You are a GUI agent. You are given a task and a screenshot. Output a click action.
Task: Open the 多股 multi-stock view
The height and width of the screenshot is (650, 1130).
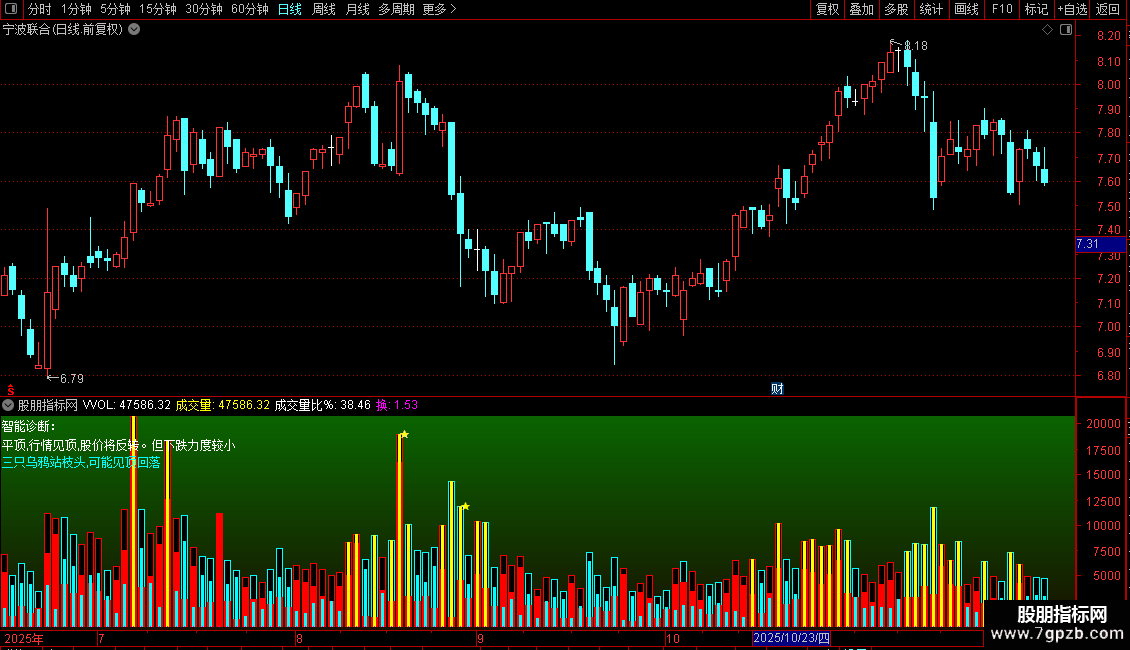(896, 9)
